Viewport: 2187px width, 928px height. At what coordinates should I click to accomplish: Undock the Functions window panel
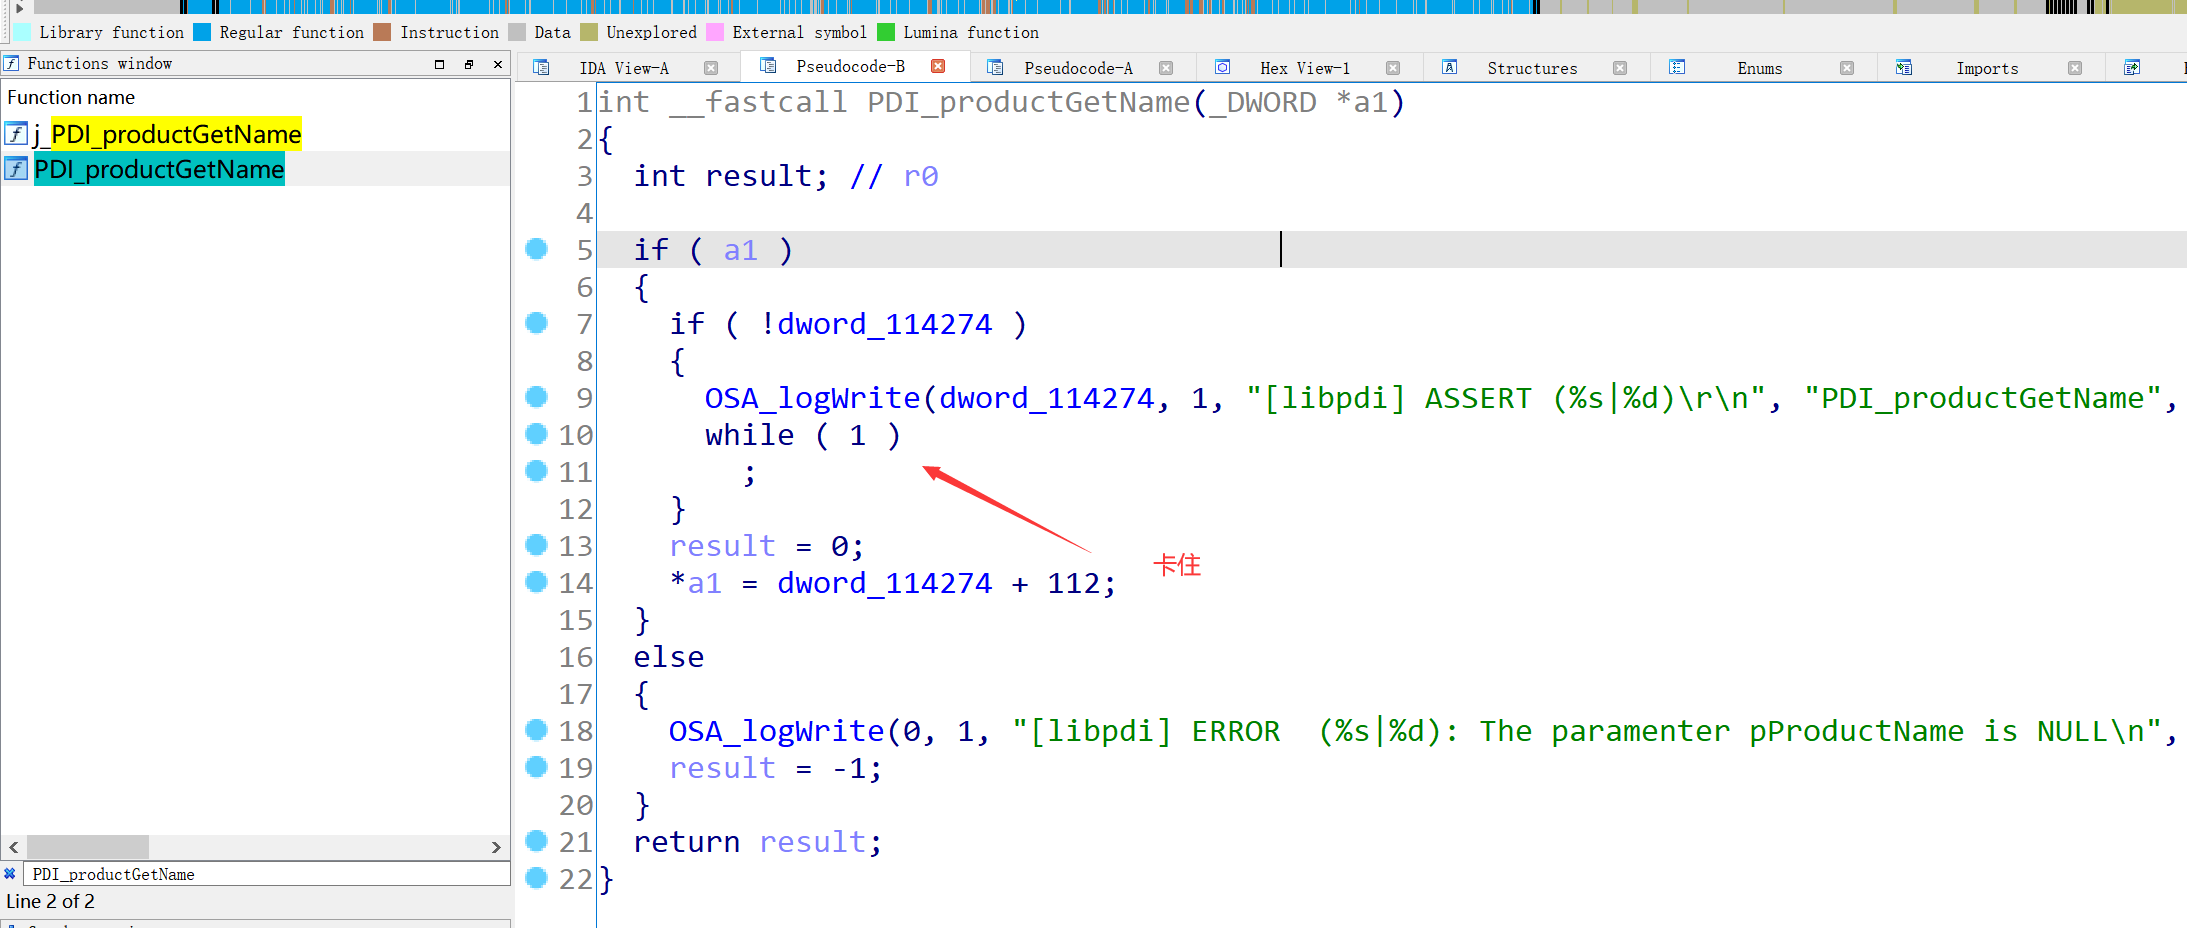469,64
